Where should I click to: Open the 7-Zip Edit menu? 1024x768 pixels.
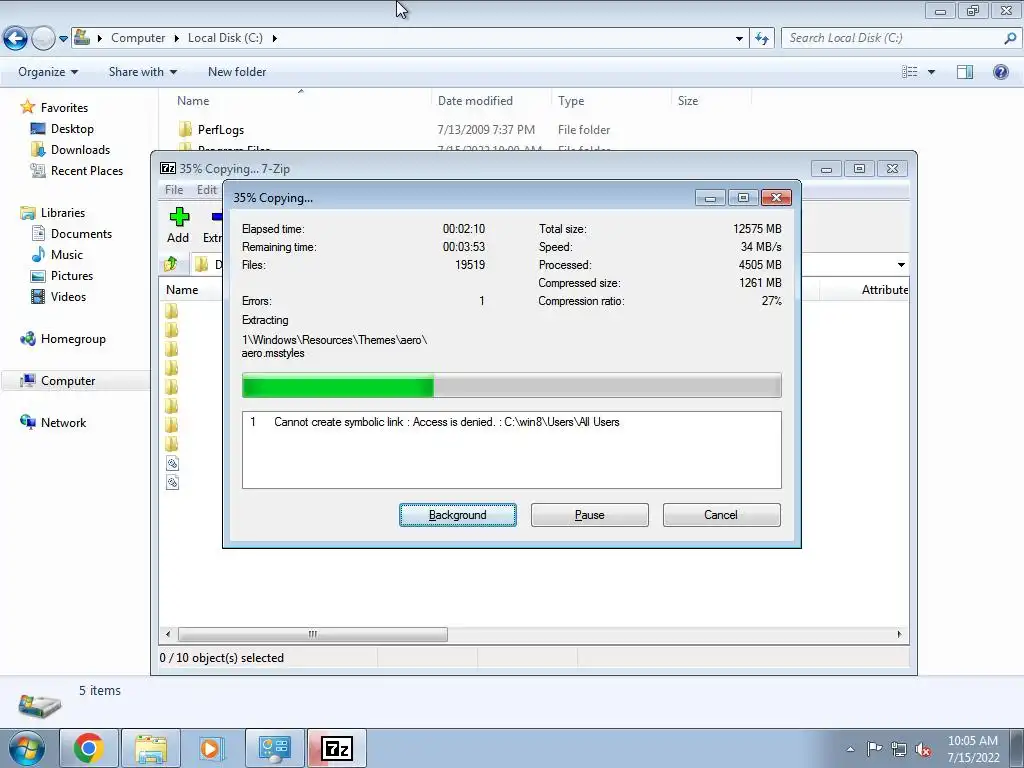(x=206, y=190)
